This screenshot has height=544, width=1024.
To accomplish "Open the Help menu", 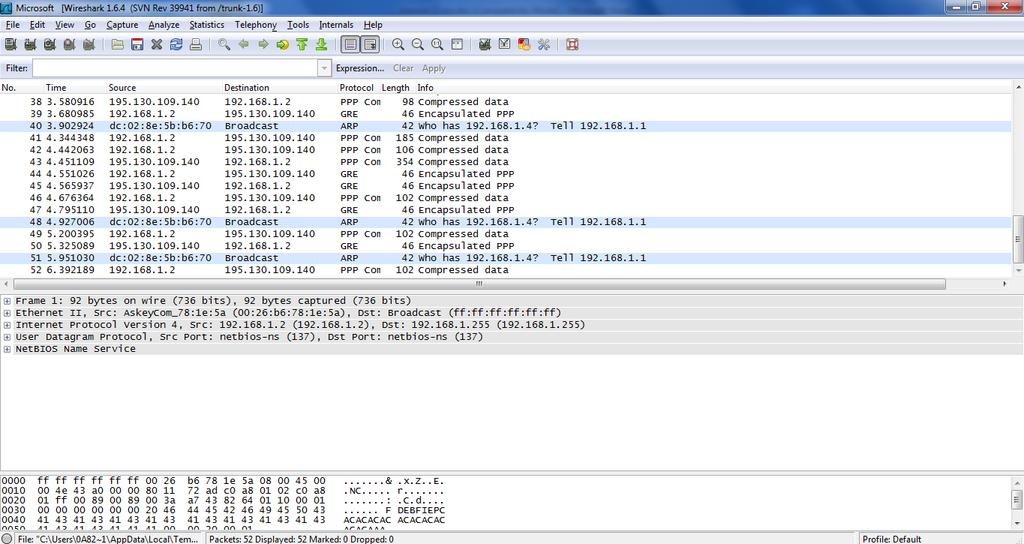I will click(373, 25).
